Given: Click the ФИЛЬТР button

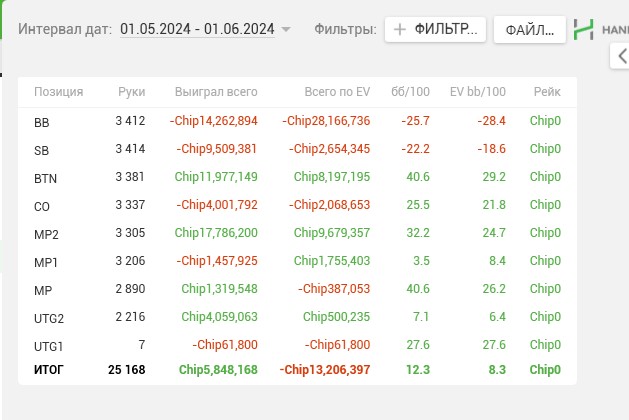Looking at the screenshot, I should coord(435,30).
